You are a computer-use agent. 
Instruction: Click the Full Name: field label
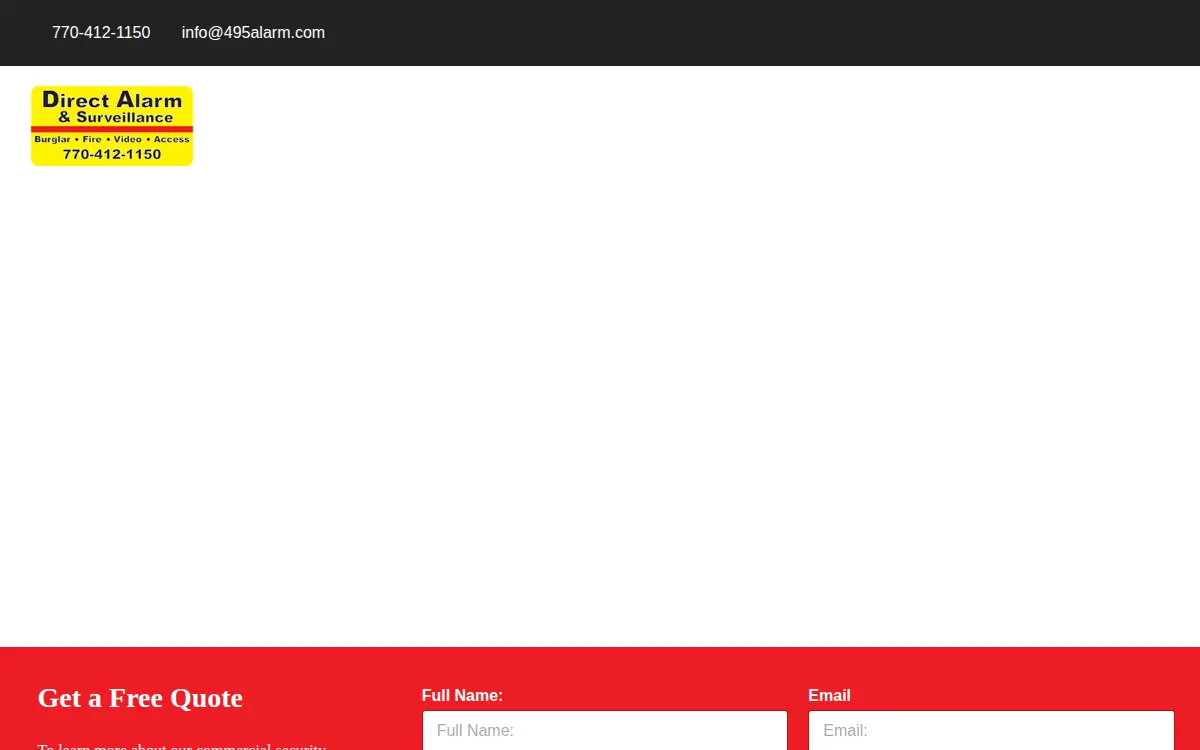(x=462, y=695)
